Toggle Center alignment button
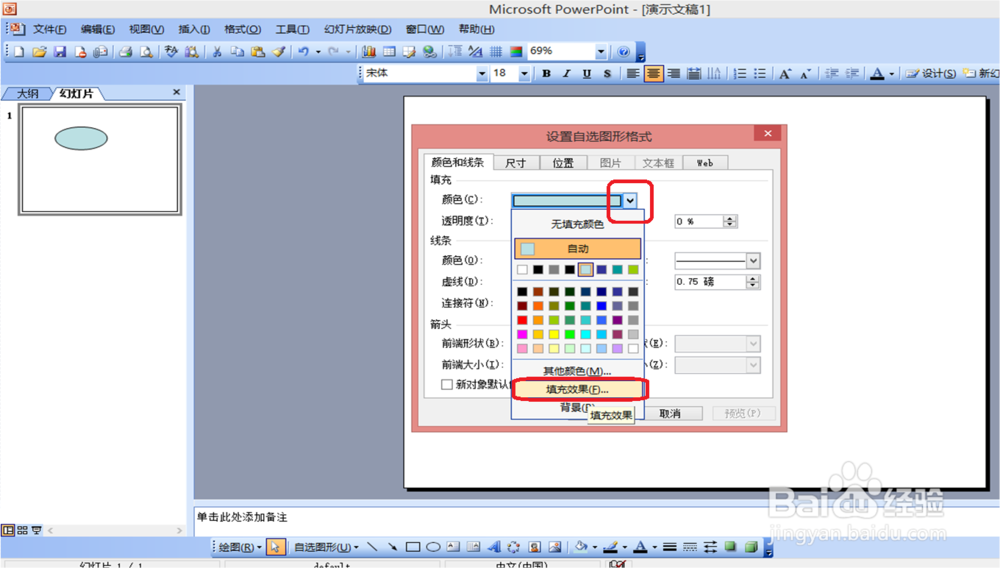The height and width of the screenshot is (568, 1000). (653, 74)
